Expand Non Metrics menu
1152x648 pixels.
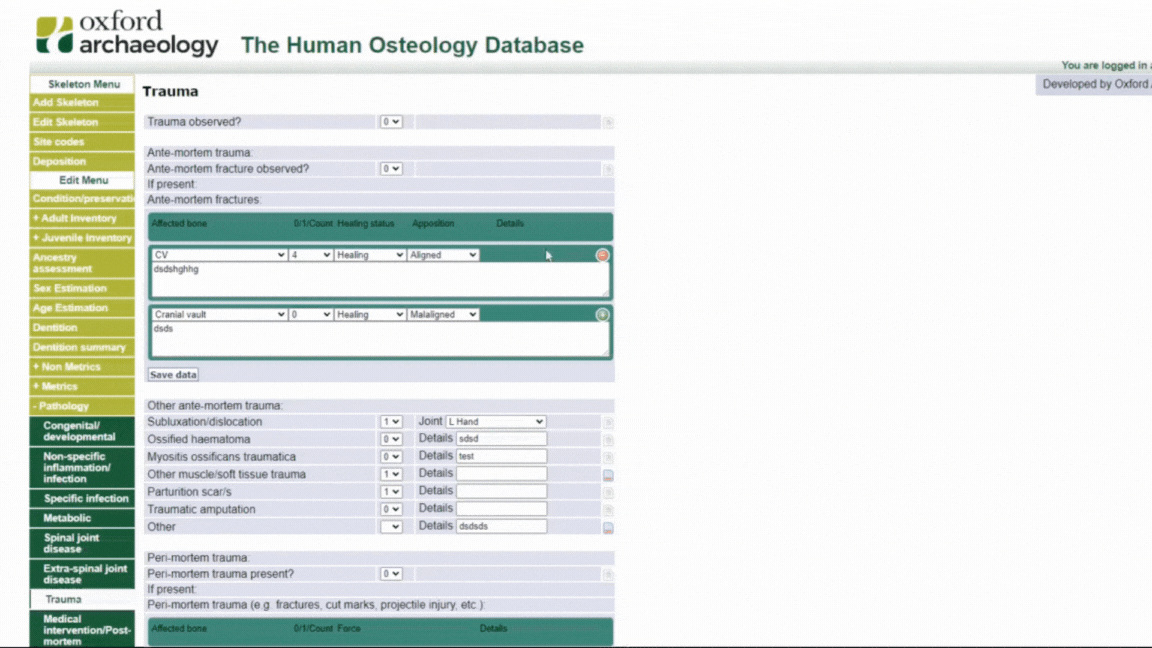pos(82,367)
